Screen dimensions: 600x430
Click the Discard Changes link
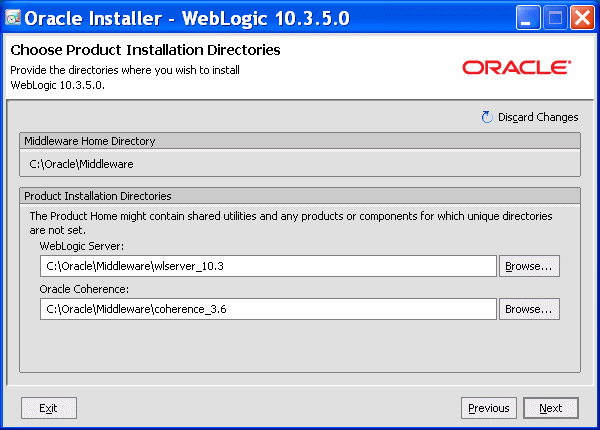pos(538,117)
